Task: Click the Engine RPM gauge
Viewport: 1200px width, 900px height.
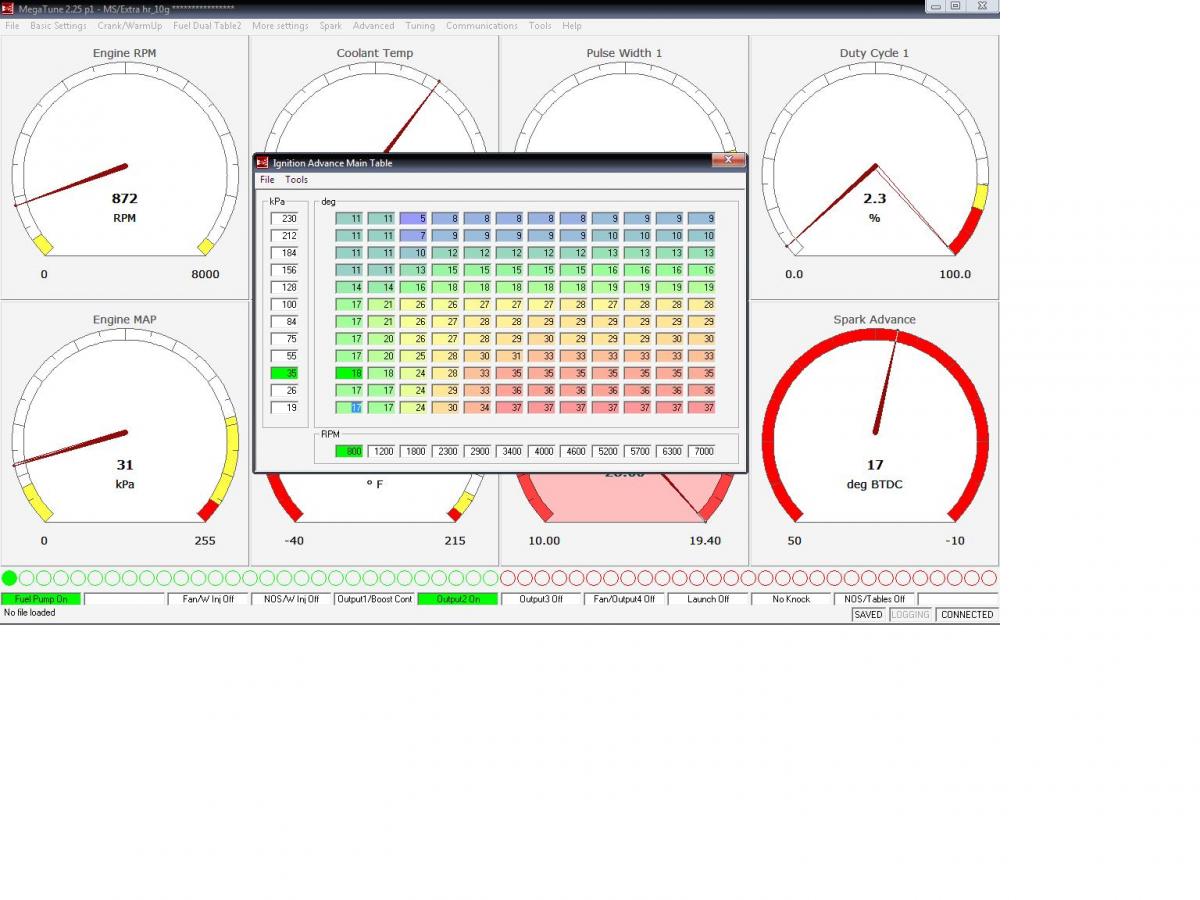Action: [125, 167]
